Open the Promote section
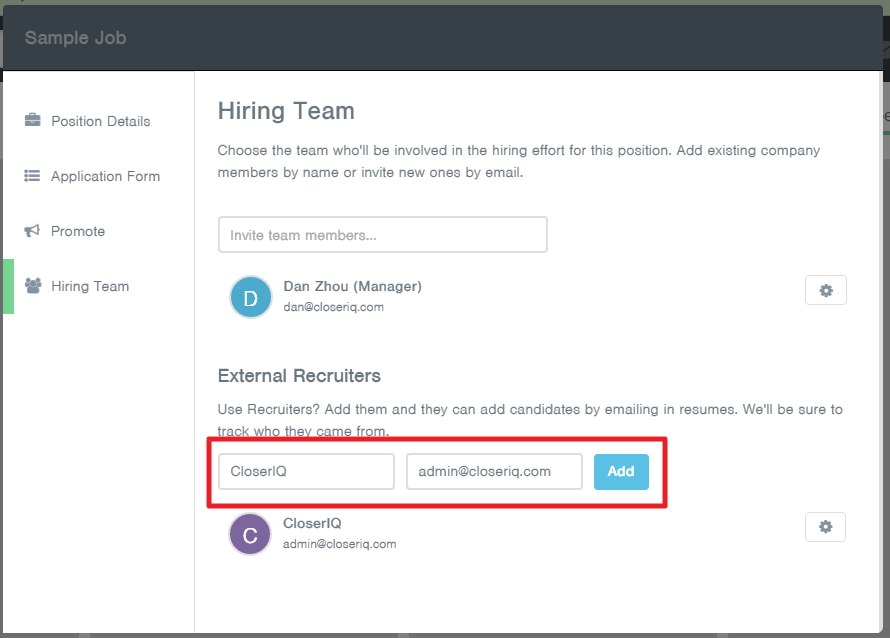The image size is (890, 638). click(78, 231)
